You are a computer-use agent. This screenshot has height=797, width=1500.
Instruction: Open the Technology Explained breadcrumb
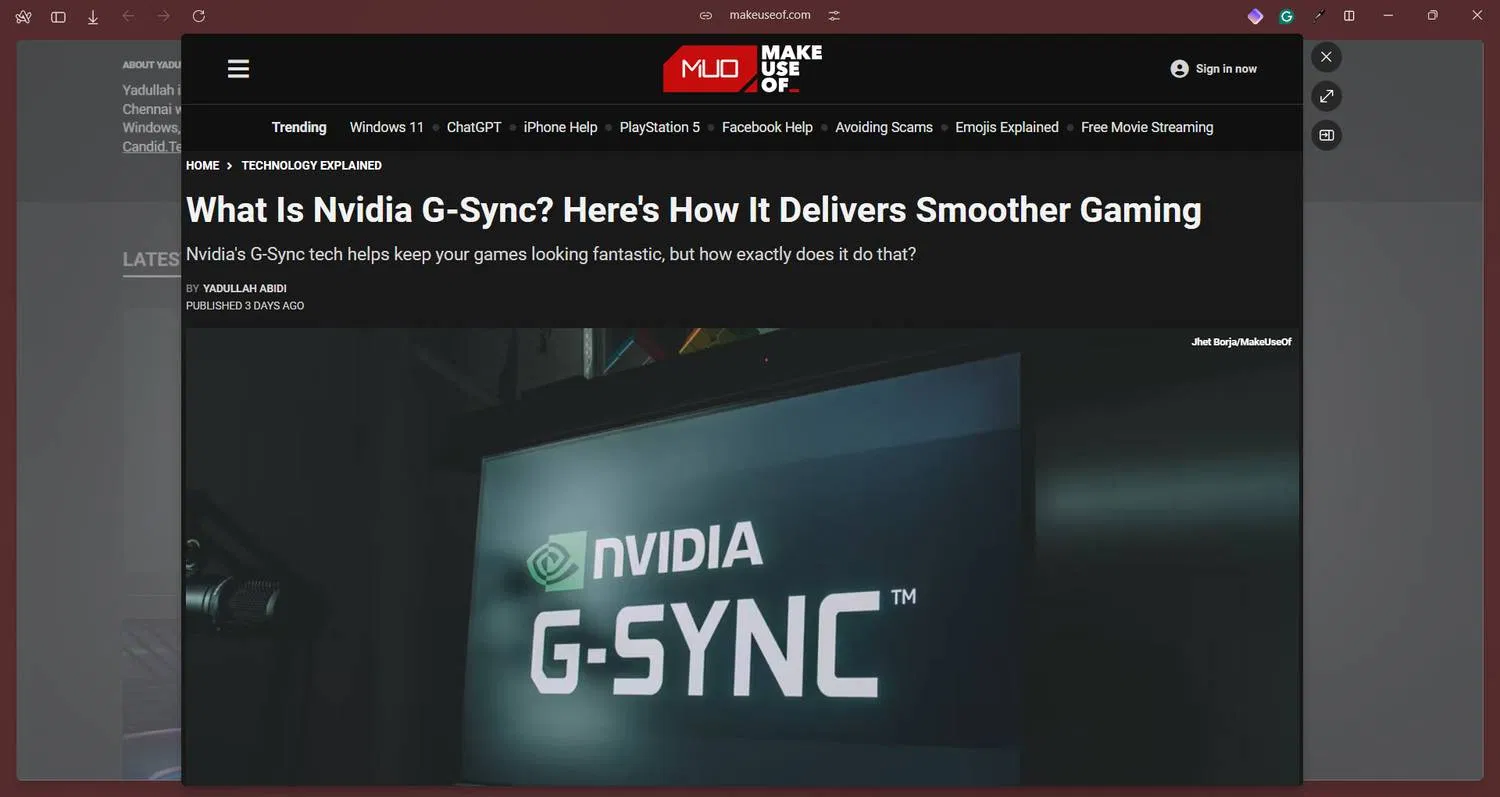pyautogui.click(x=311, y=165)
